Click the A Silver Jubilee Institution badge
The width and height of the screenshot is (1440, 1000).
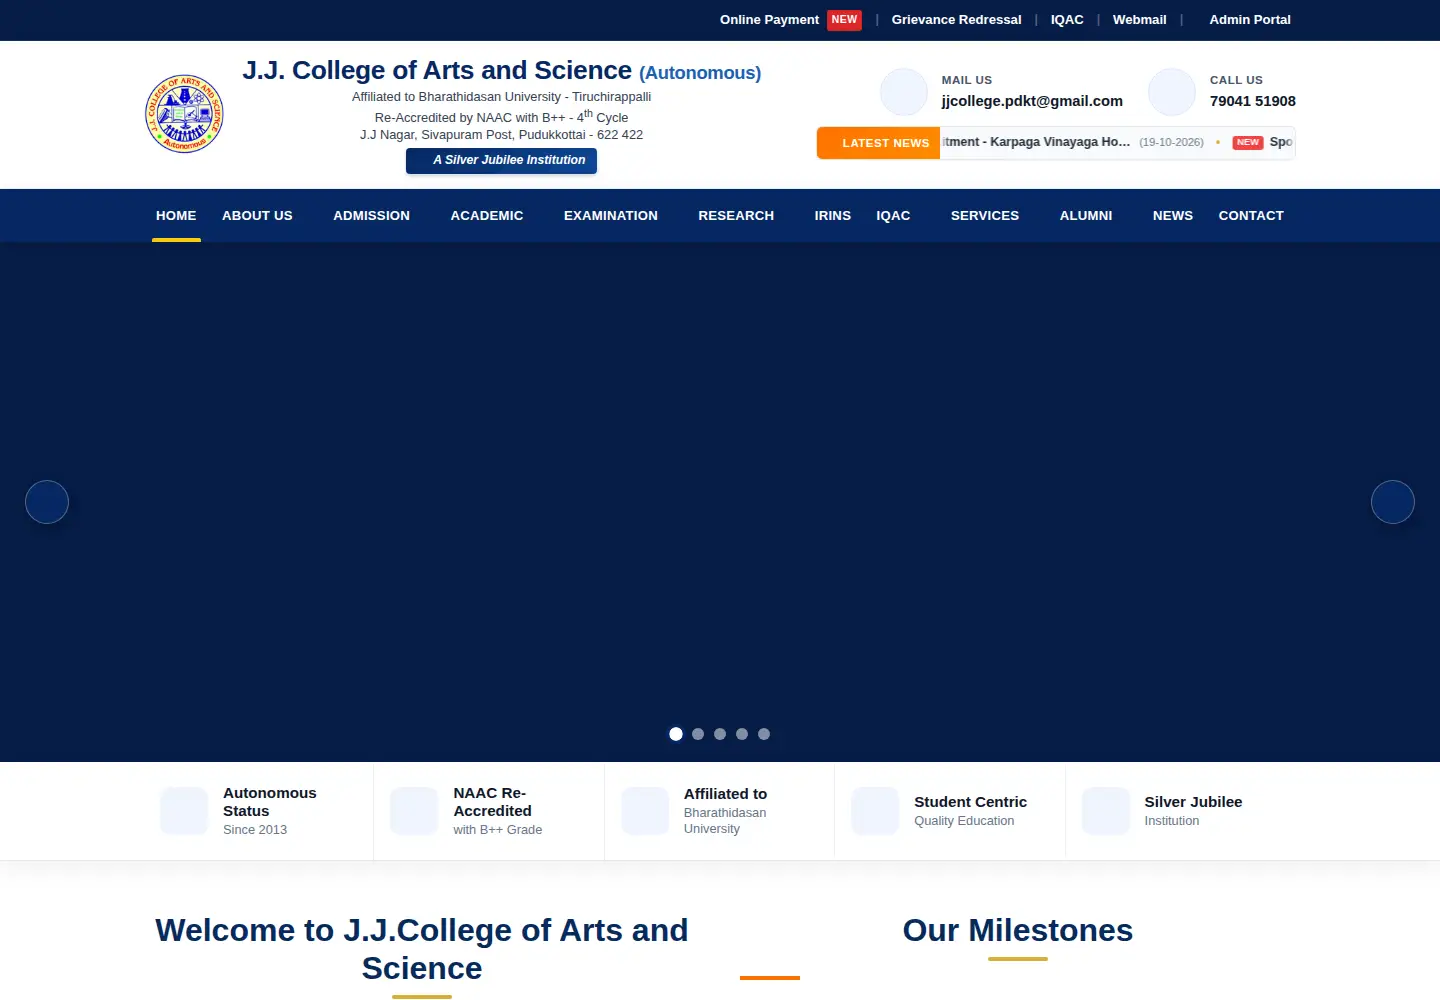[x=501, y=161]
